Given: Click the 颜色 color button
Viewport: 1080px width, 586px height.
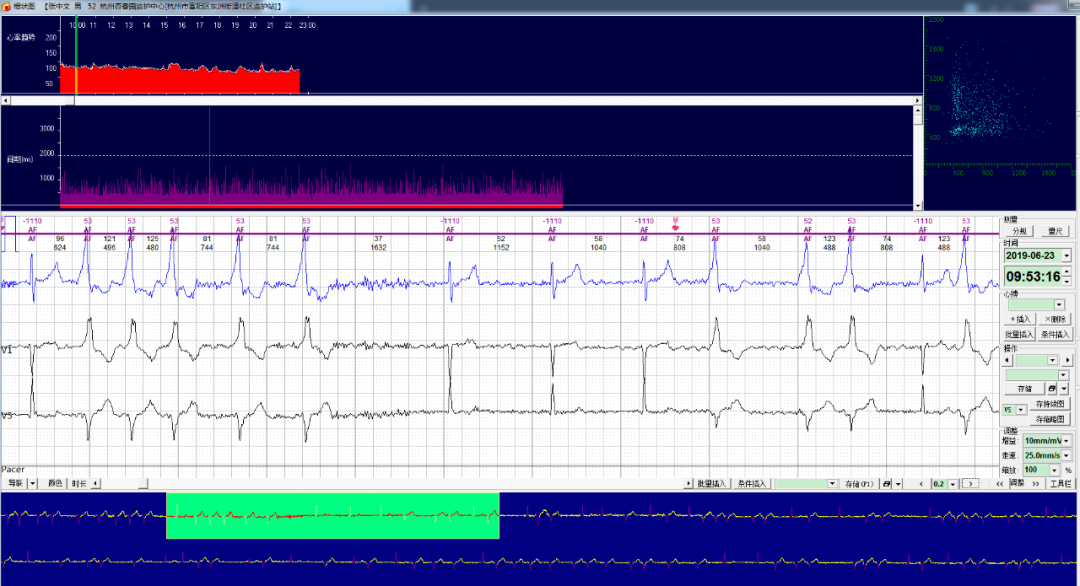Looking at the screenshot, I should [x=56, y=483].
